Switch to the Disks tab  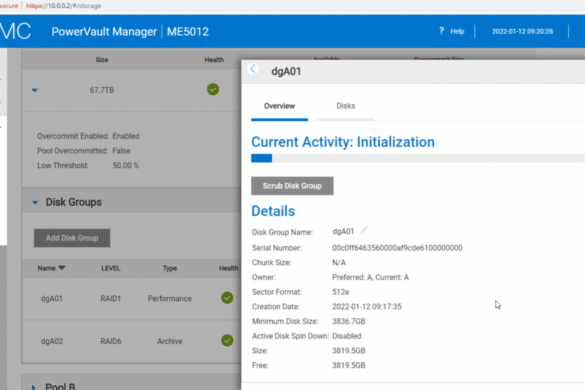click(x=345, y=106)
